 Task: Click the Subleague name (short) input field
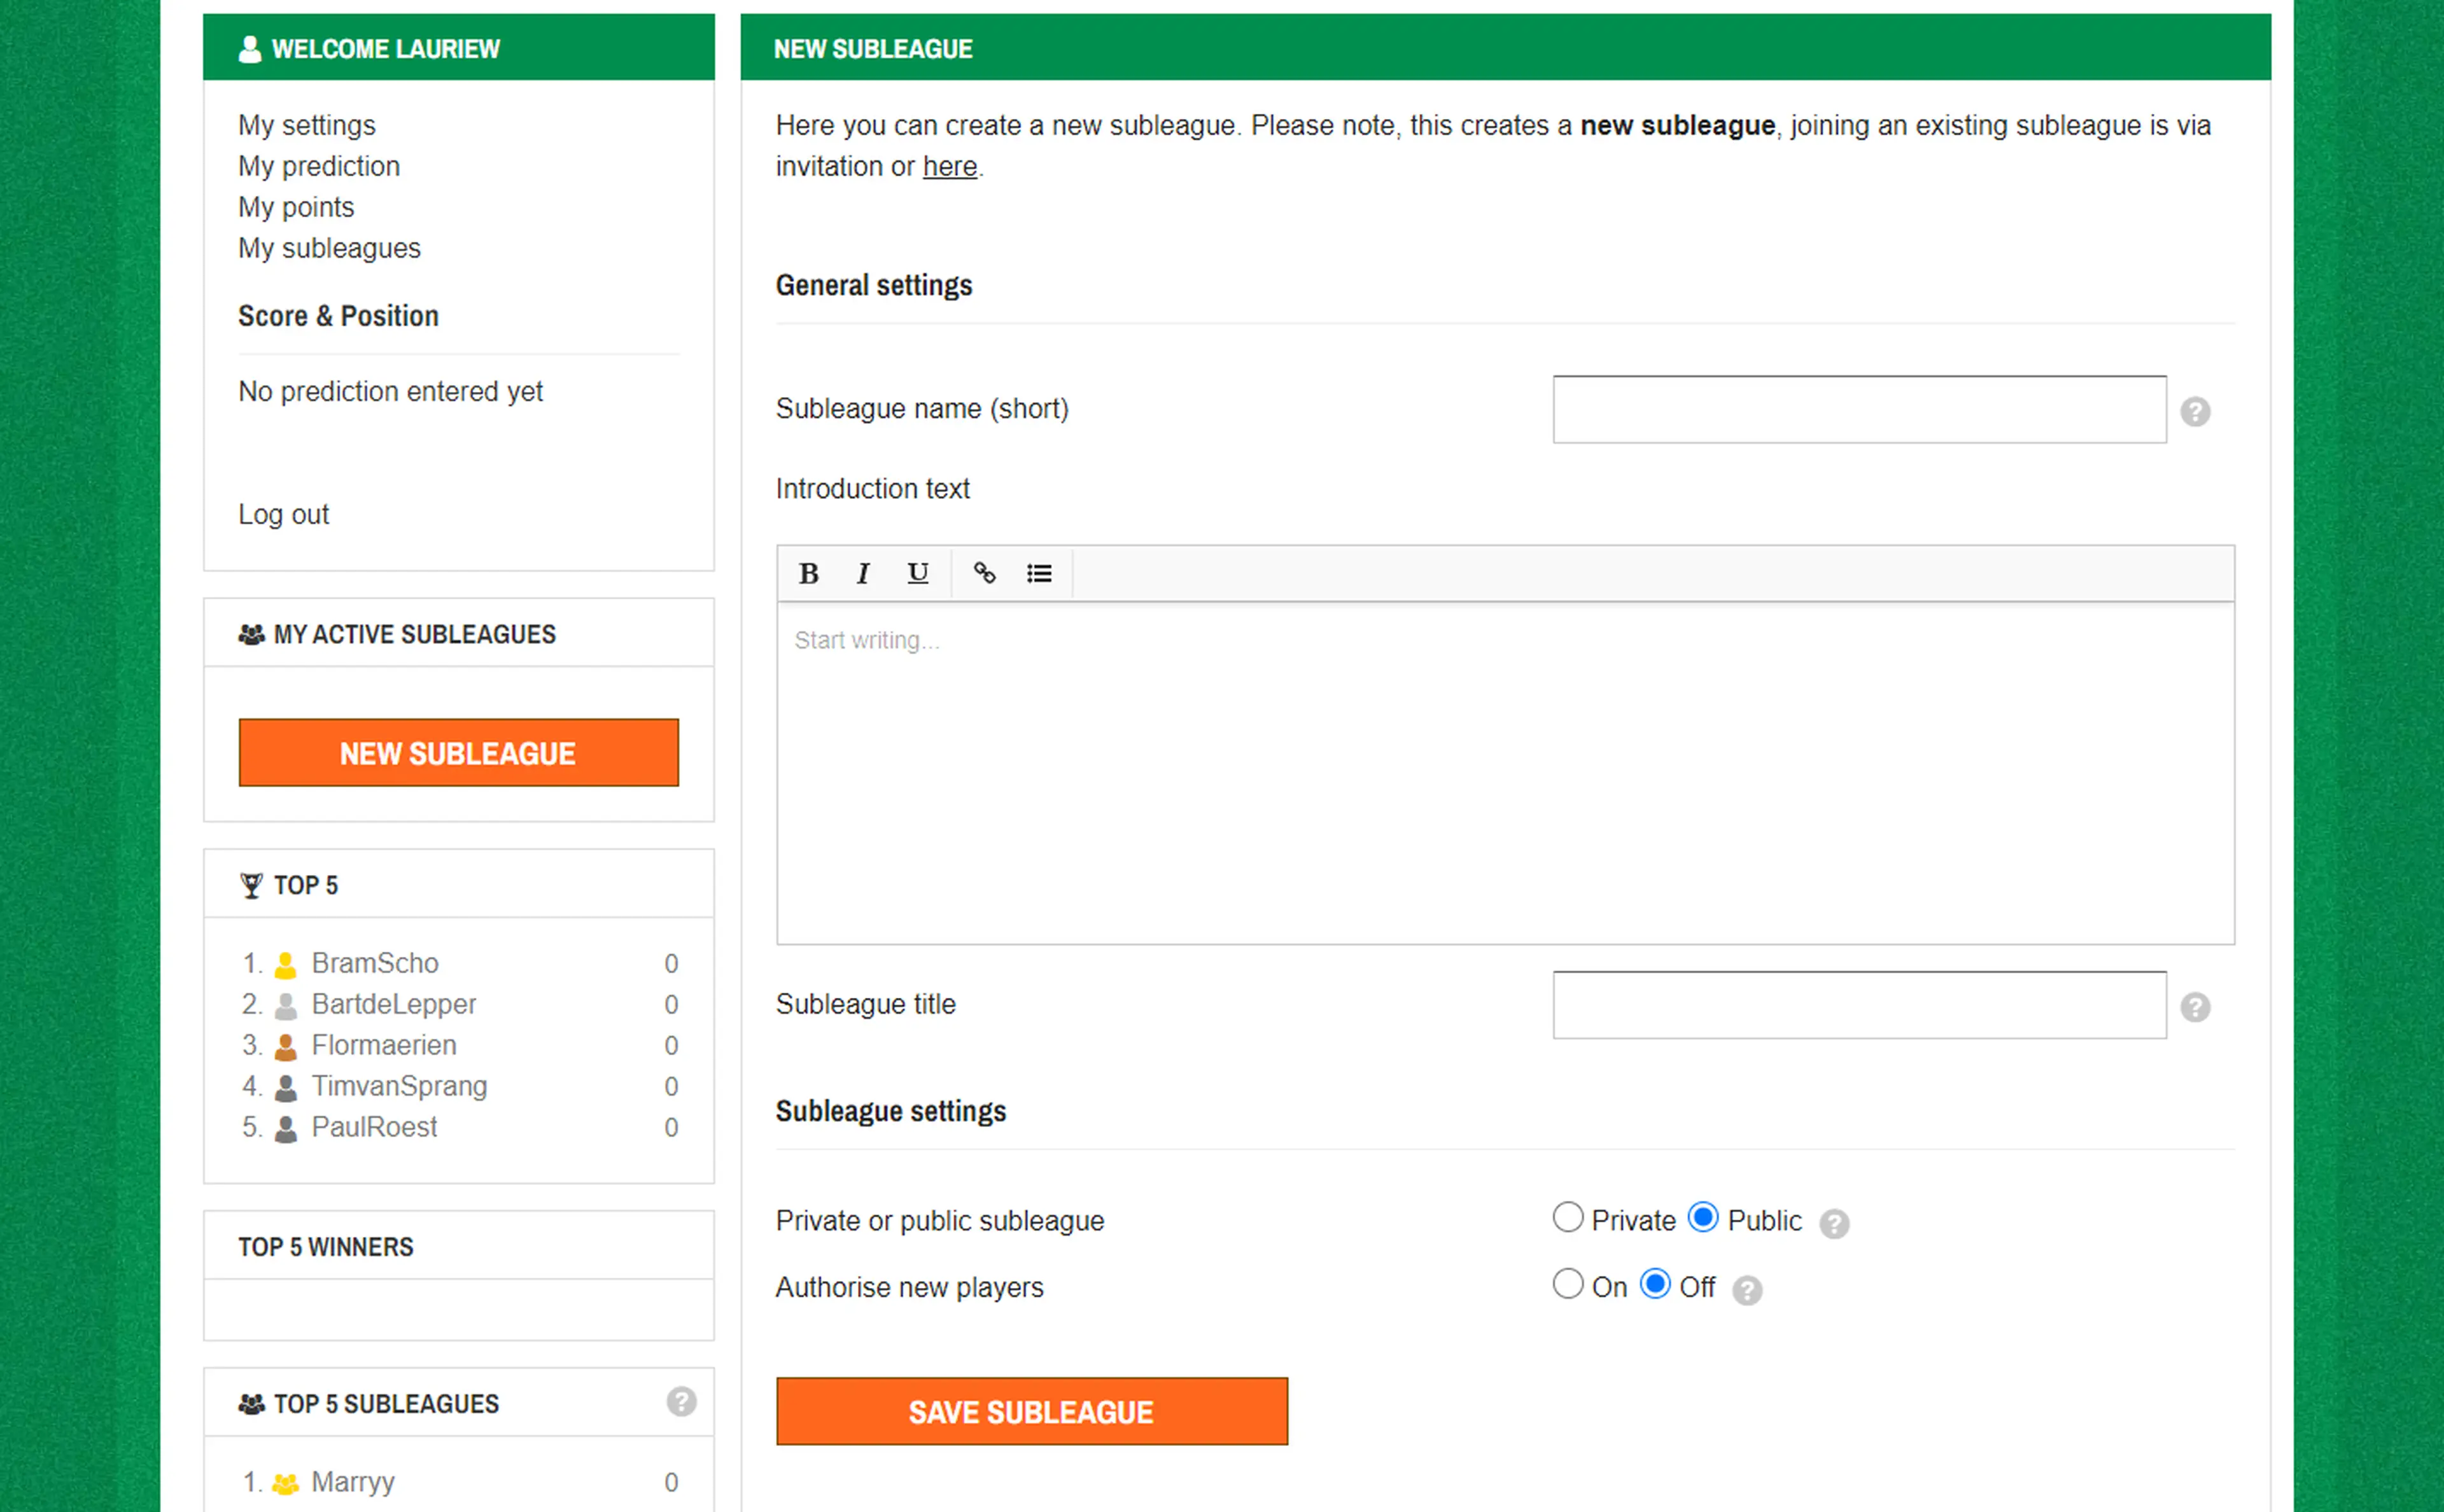[x=1859, y=409]
